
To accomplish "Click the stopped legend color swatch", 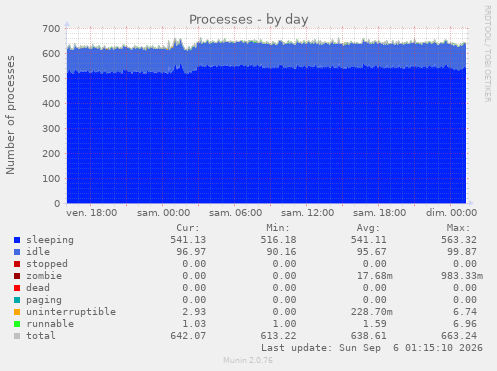I will (x=17, y=264).
